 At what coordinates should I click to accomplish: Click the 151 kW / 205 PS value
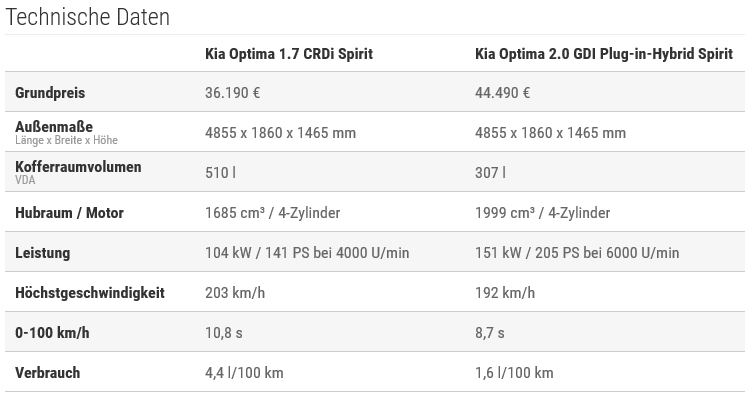(x=577, y=253)
